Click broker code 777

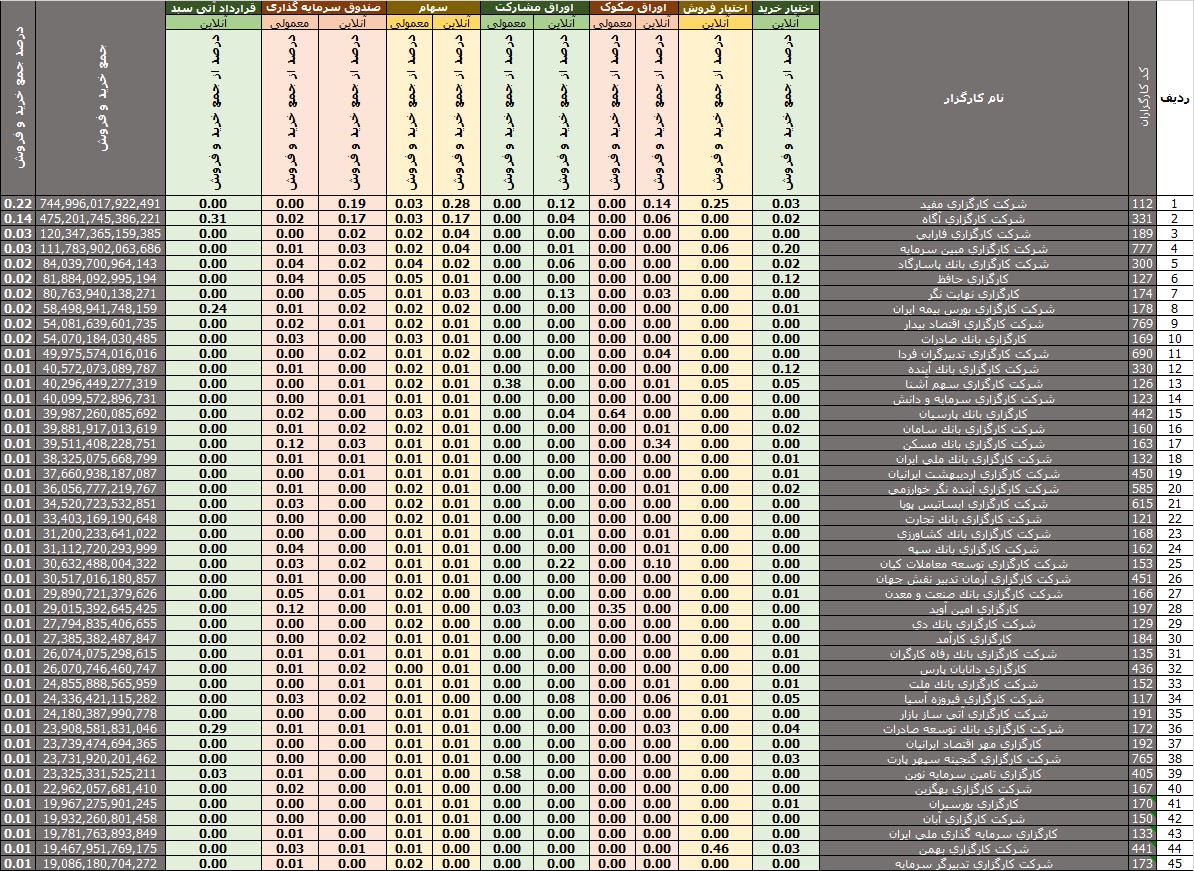coord(1142,249)
